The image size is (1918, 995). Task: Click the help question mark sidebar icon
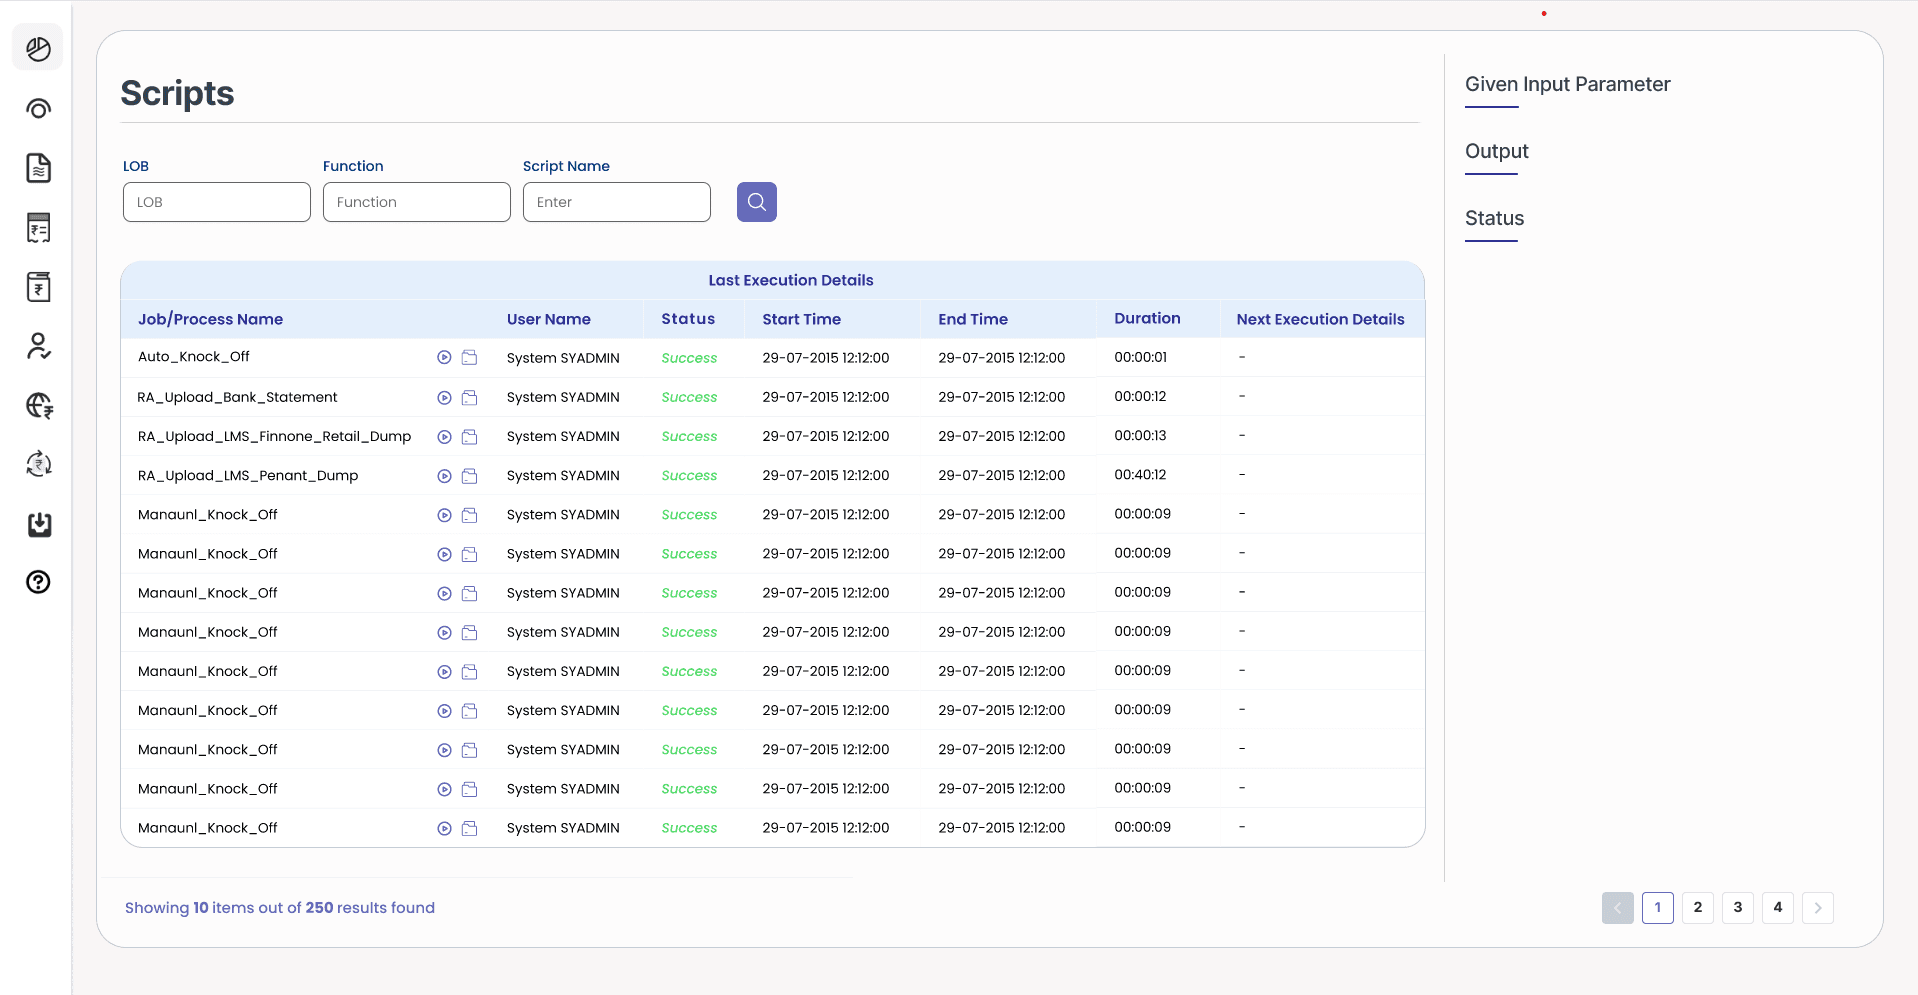coord(38,582)
